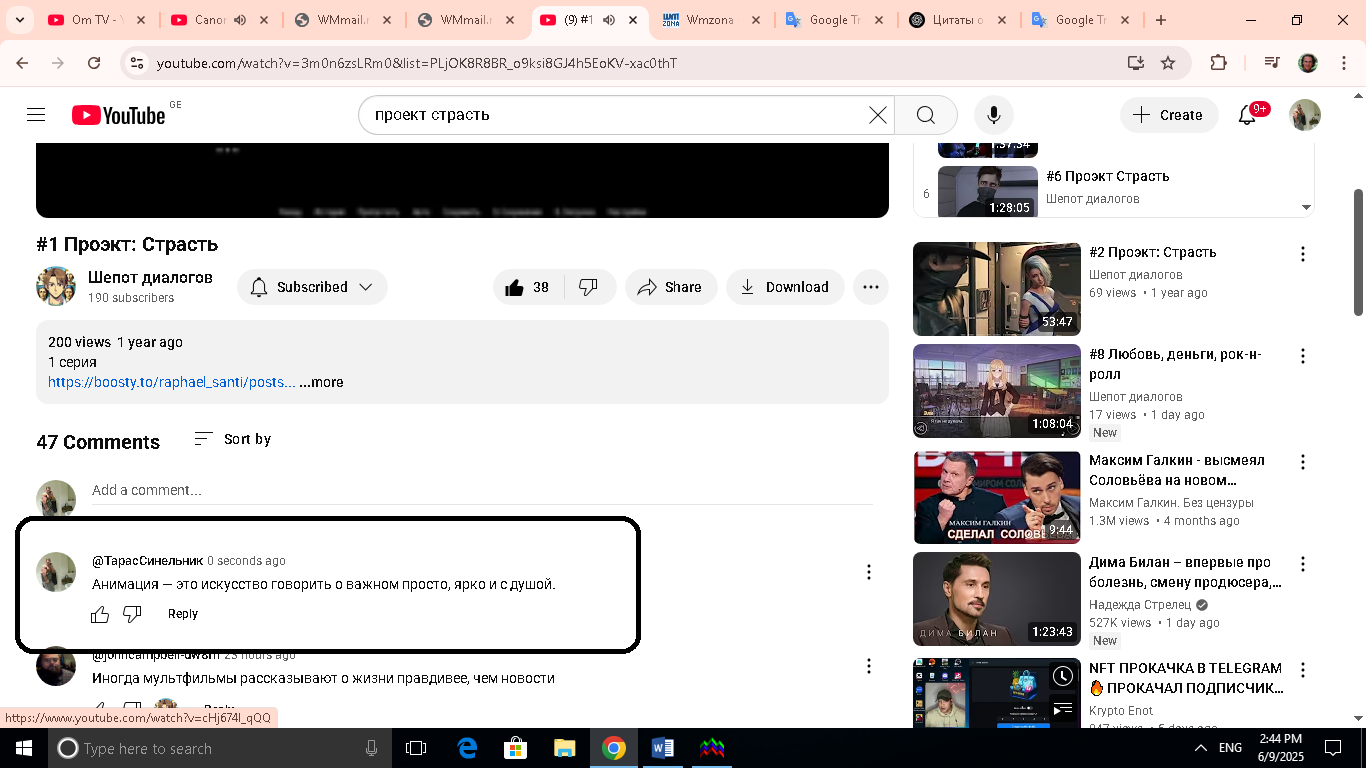Open Microsoft Word from taskbar
The width and height of the screenshot is (1366, 768).
click(663, 748)
